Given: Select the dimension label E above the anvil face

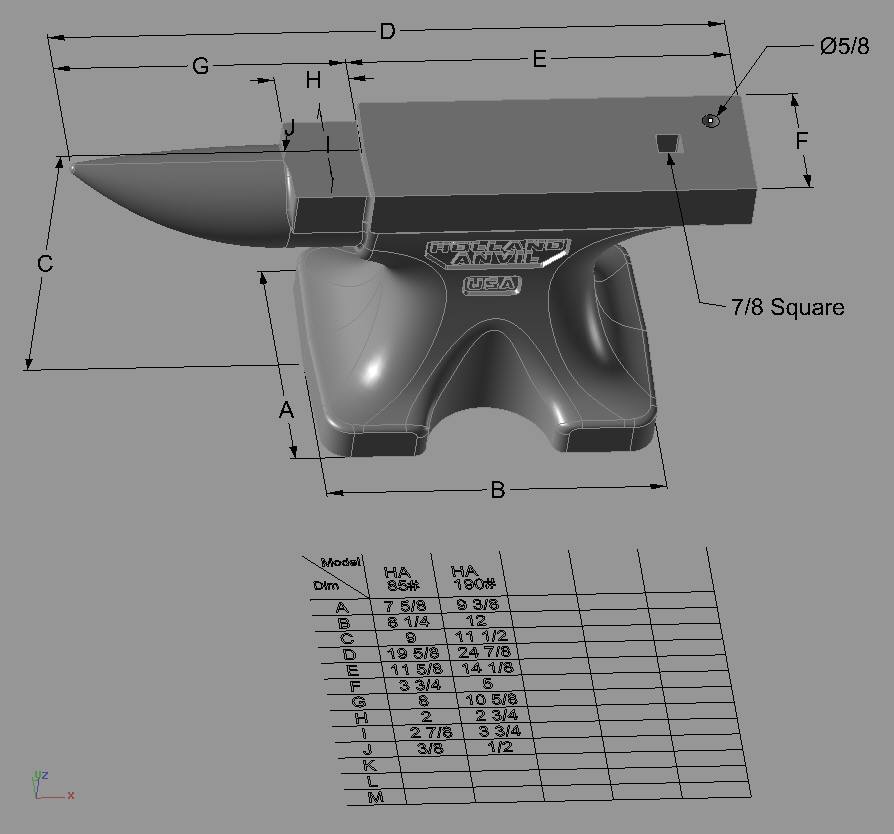Looking at the screenshot, I should click(x=539, y=59).
